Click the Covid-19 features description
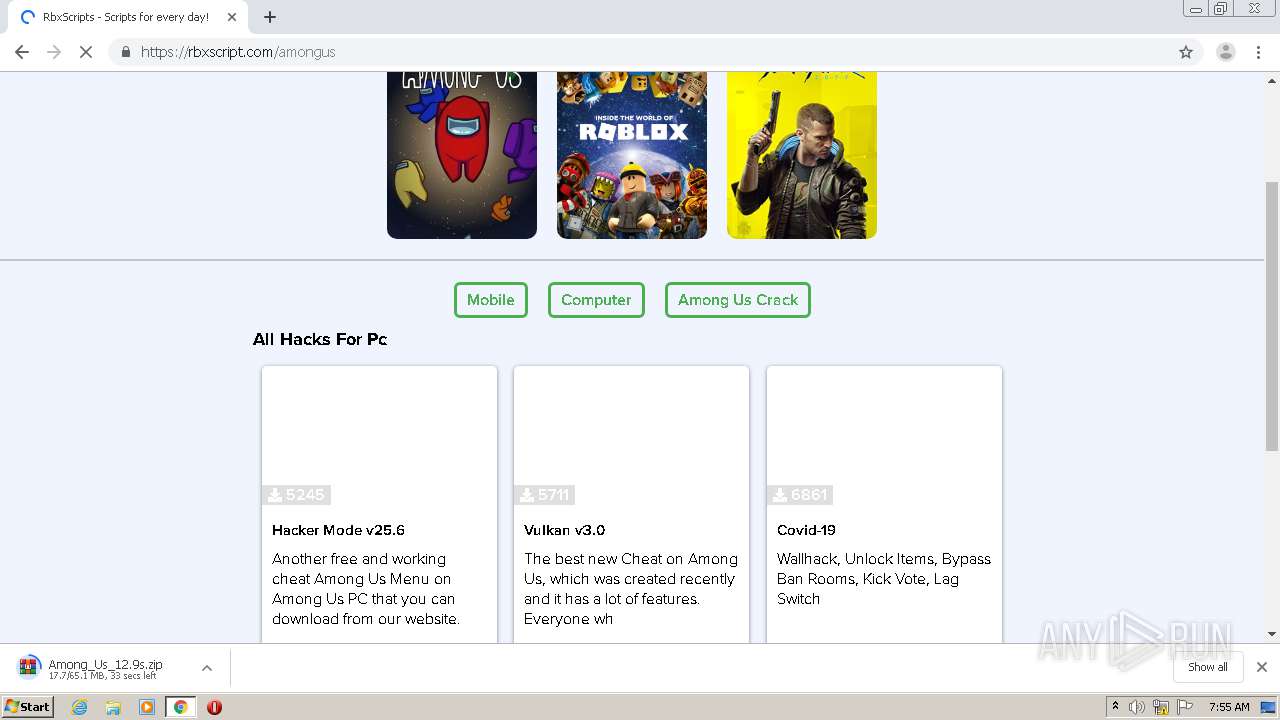The image size is (1280, 720). tap(884, 579)
